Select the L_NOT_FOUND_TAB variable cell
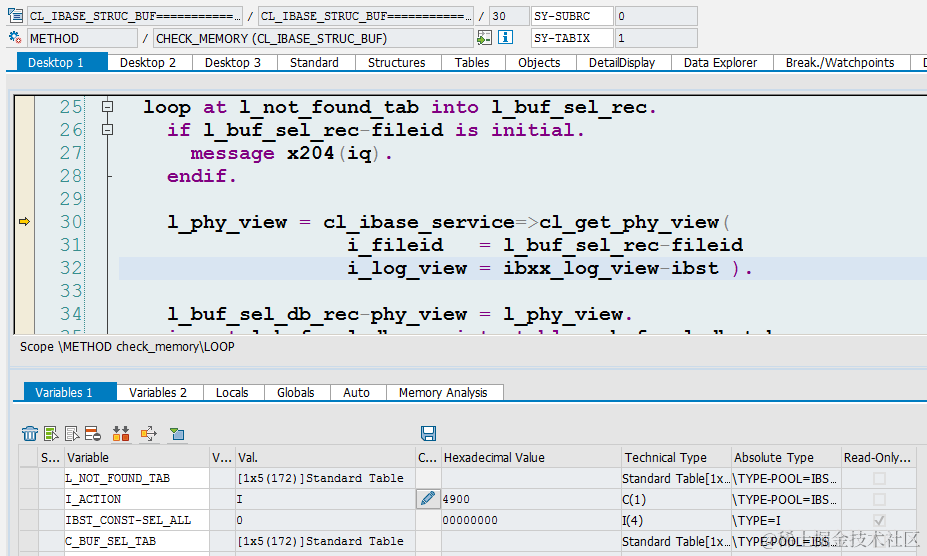The height and width of the screenshot is (556, 927). 137,478
